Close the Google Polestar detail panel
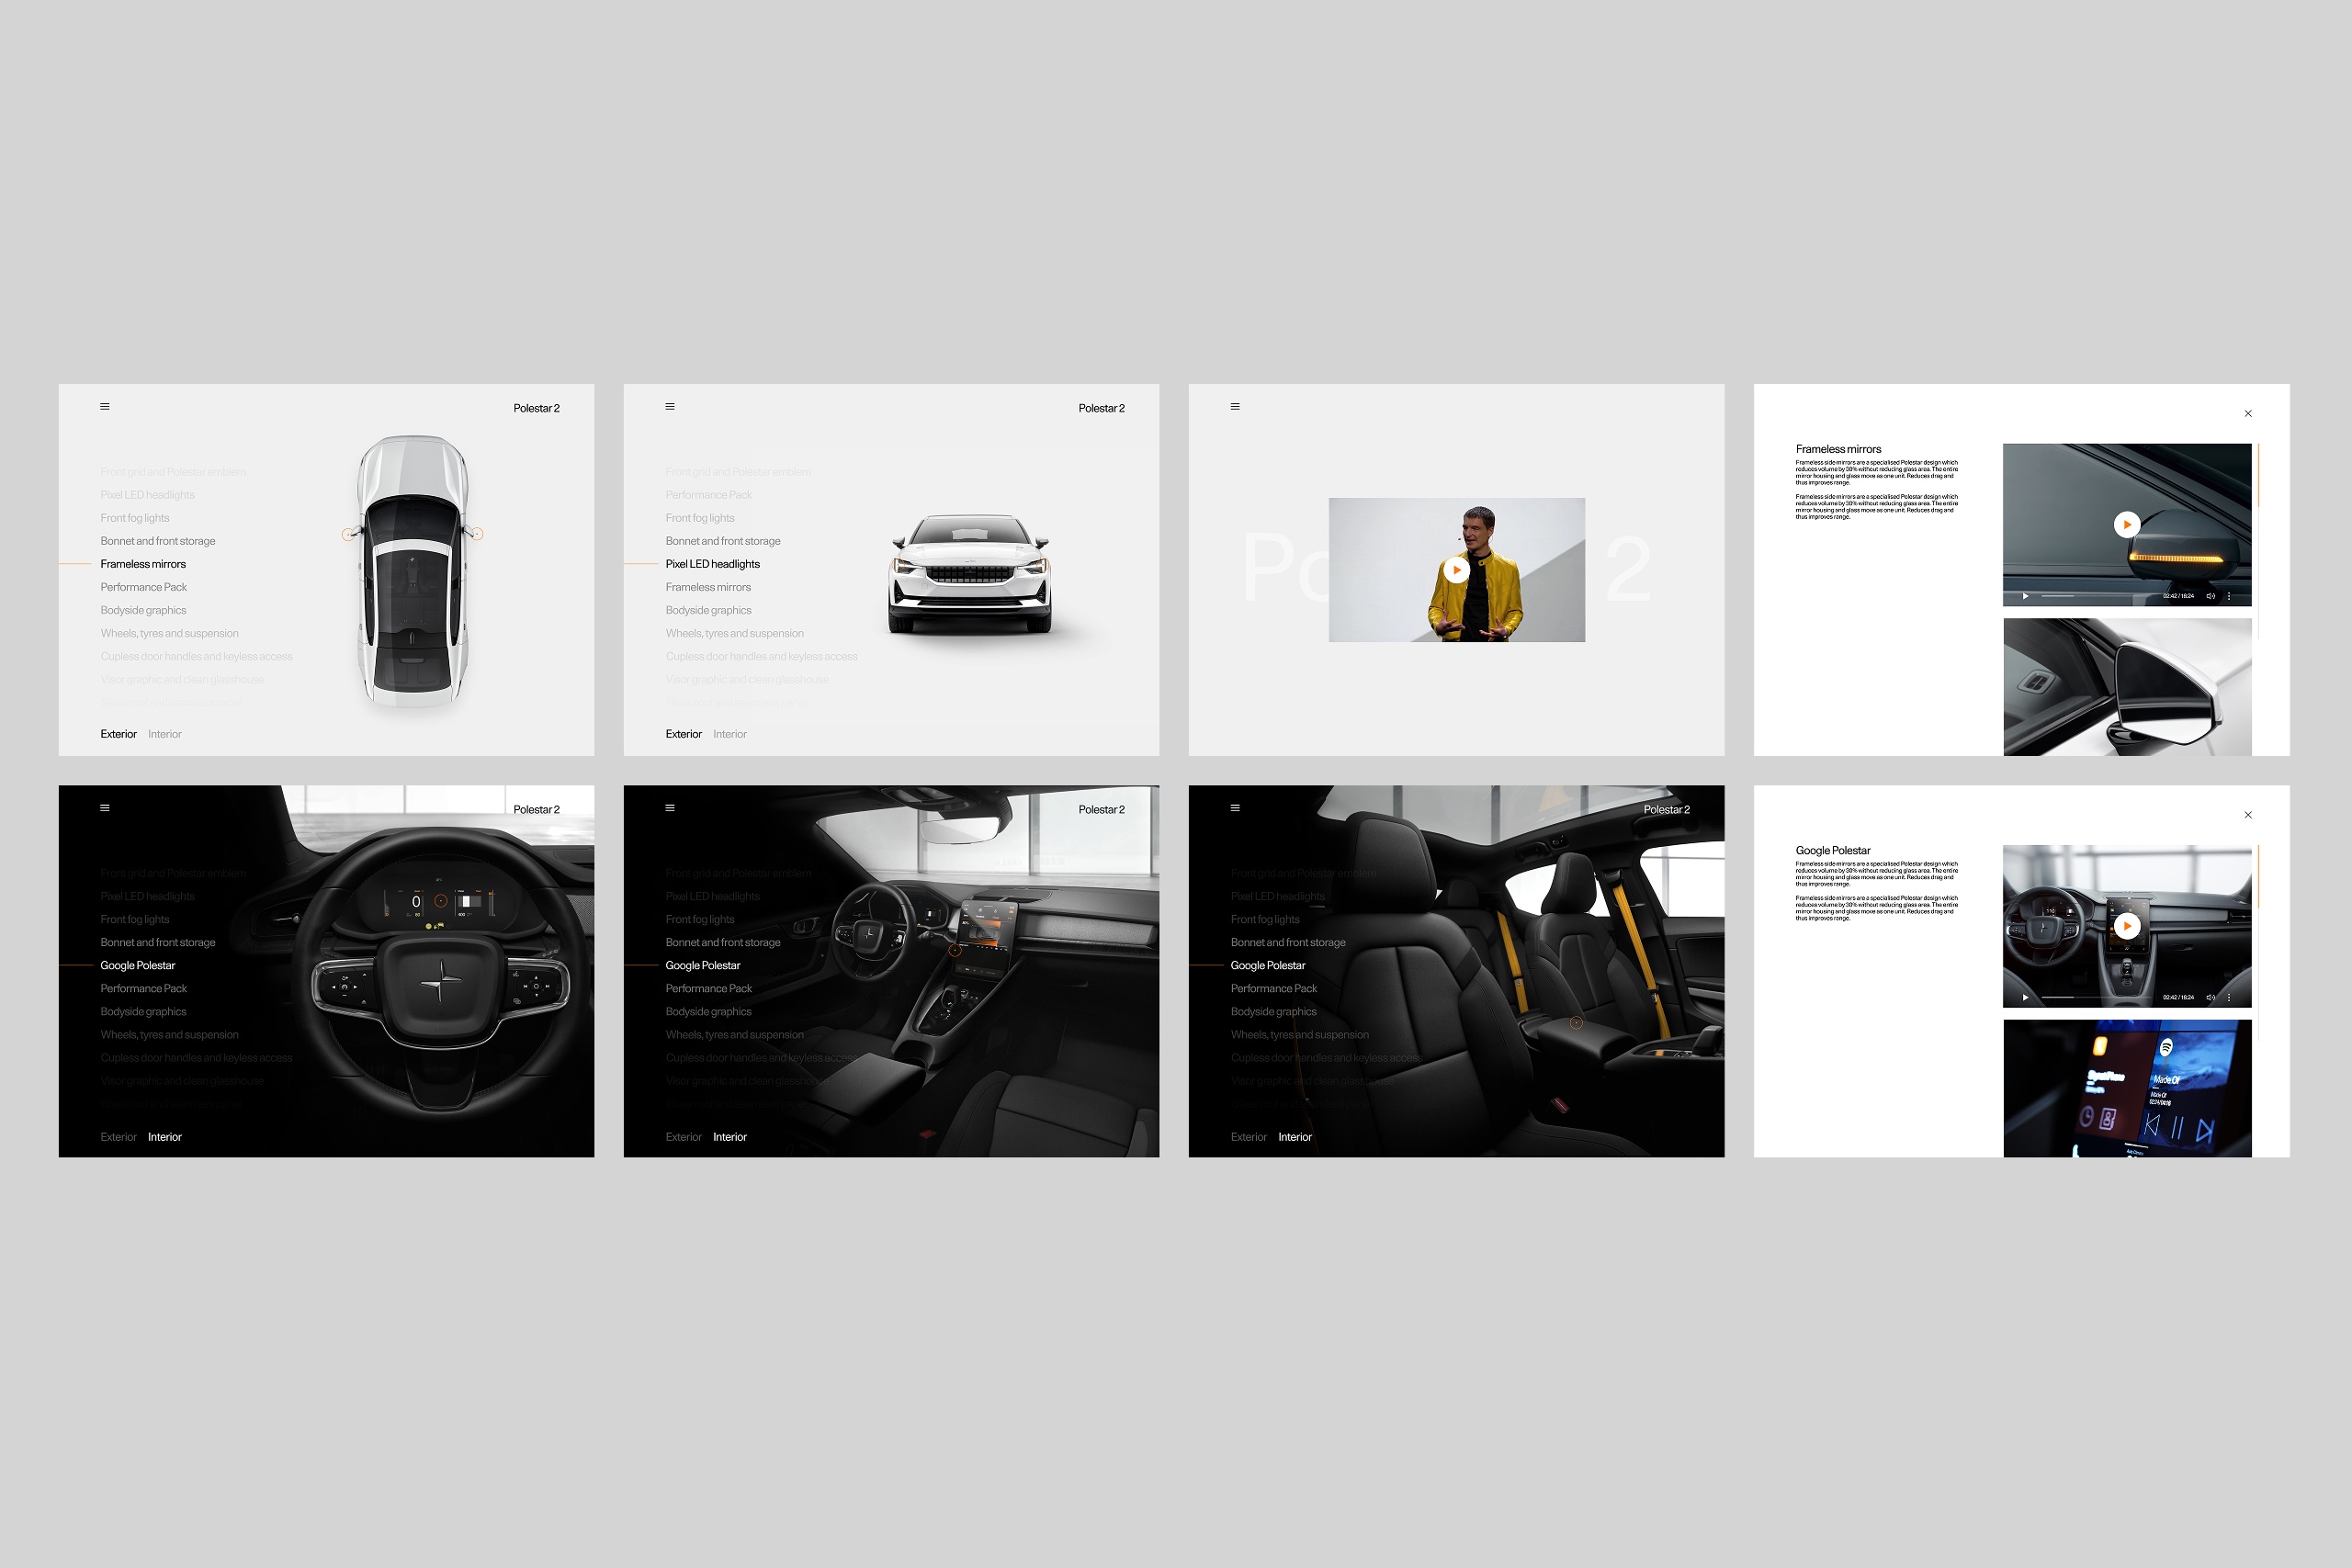Viewport: 2352px width, 1568px height. (2248, 815)
